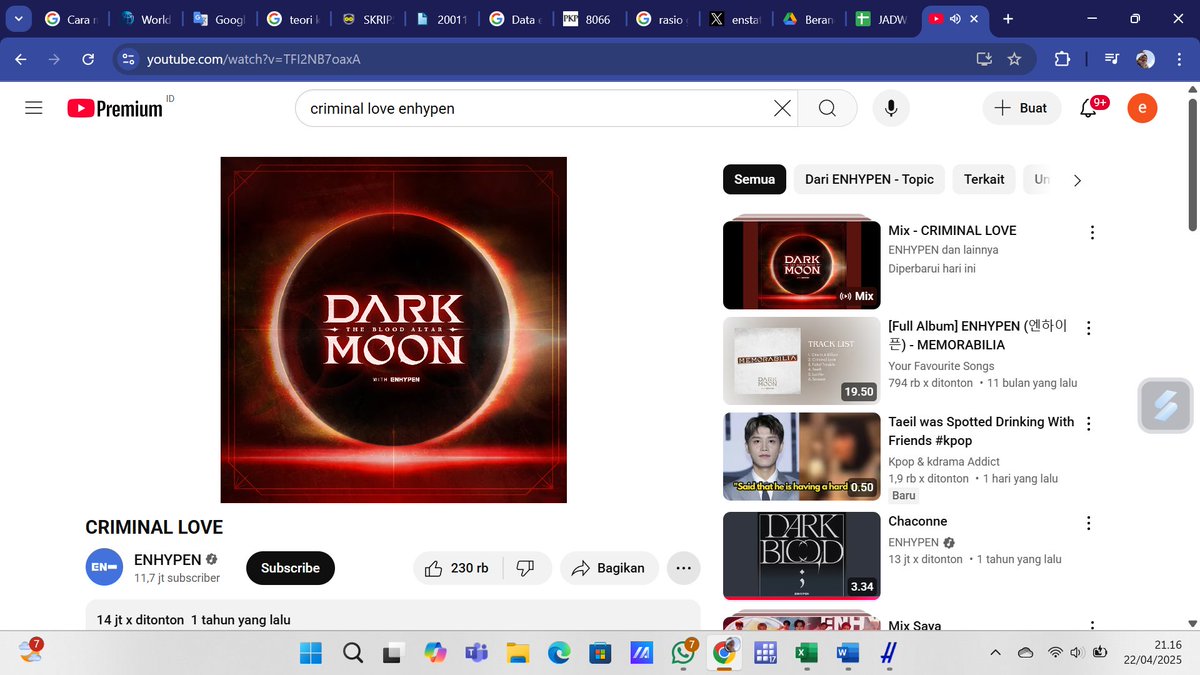Click the Dark Moon video player
This screenshot has height=675, width=1200.
click(x=394, y=330)
